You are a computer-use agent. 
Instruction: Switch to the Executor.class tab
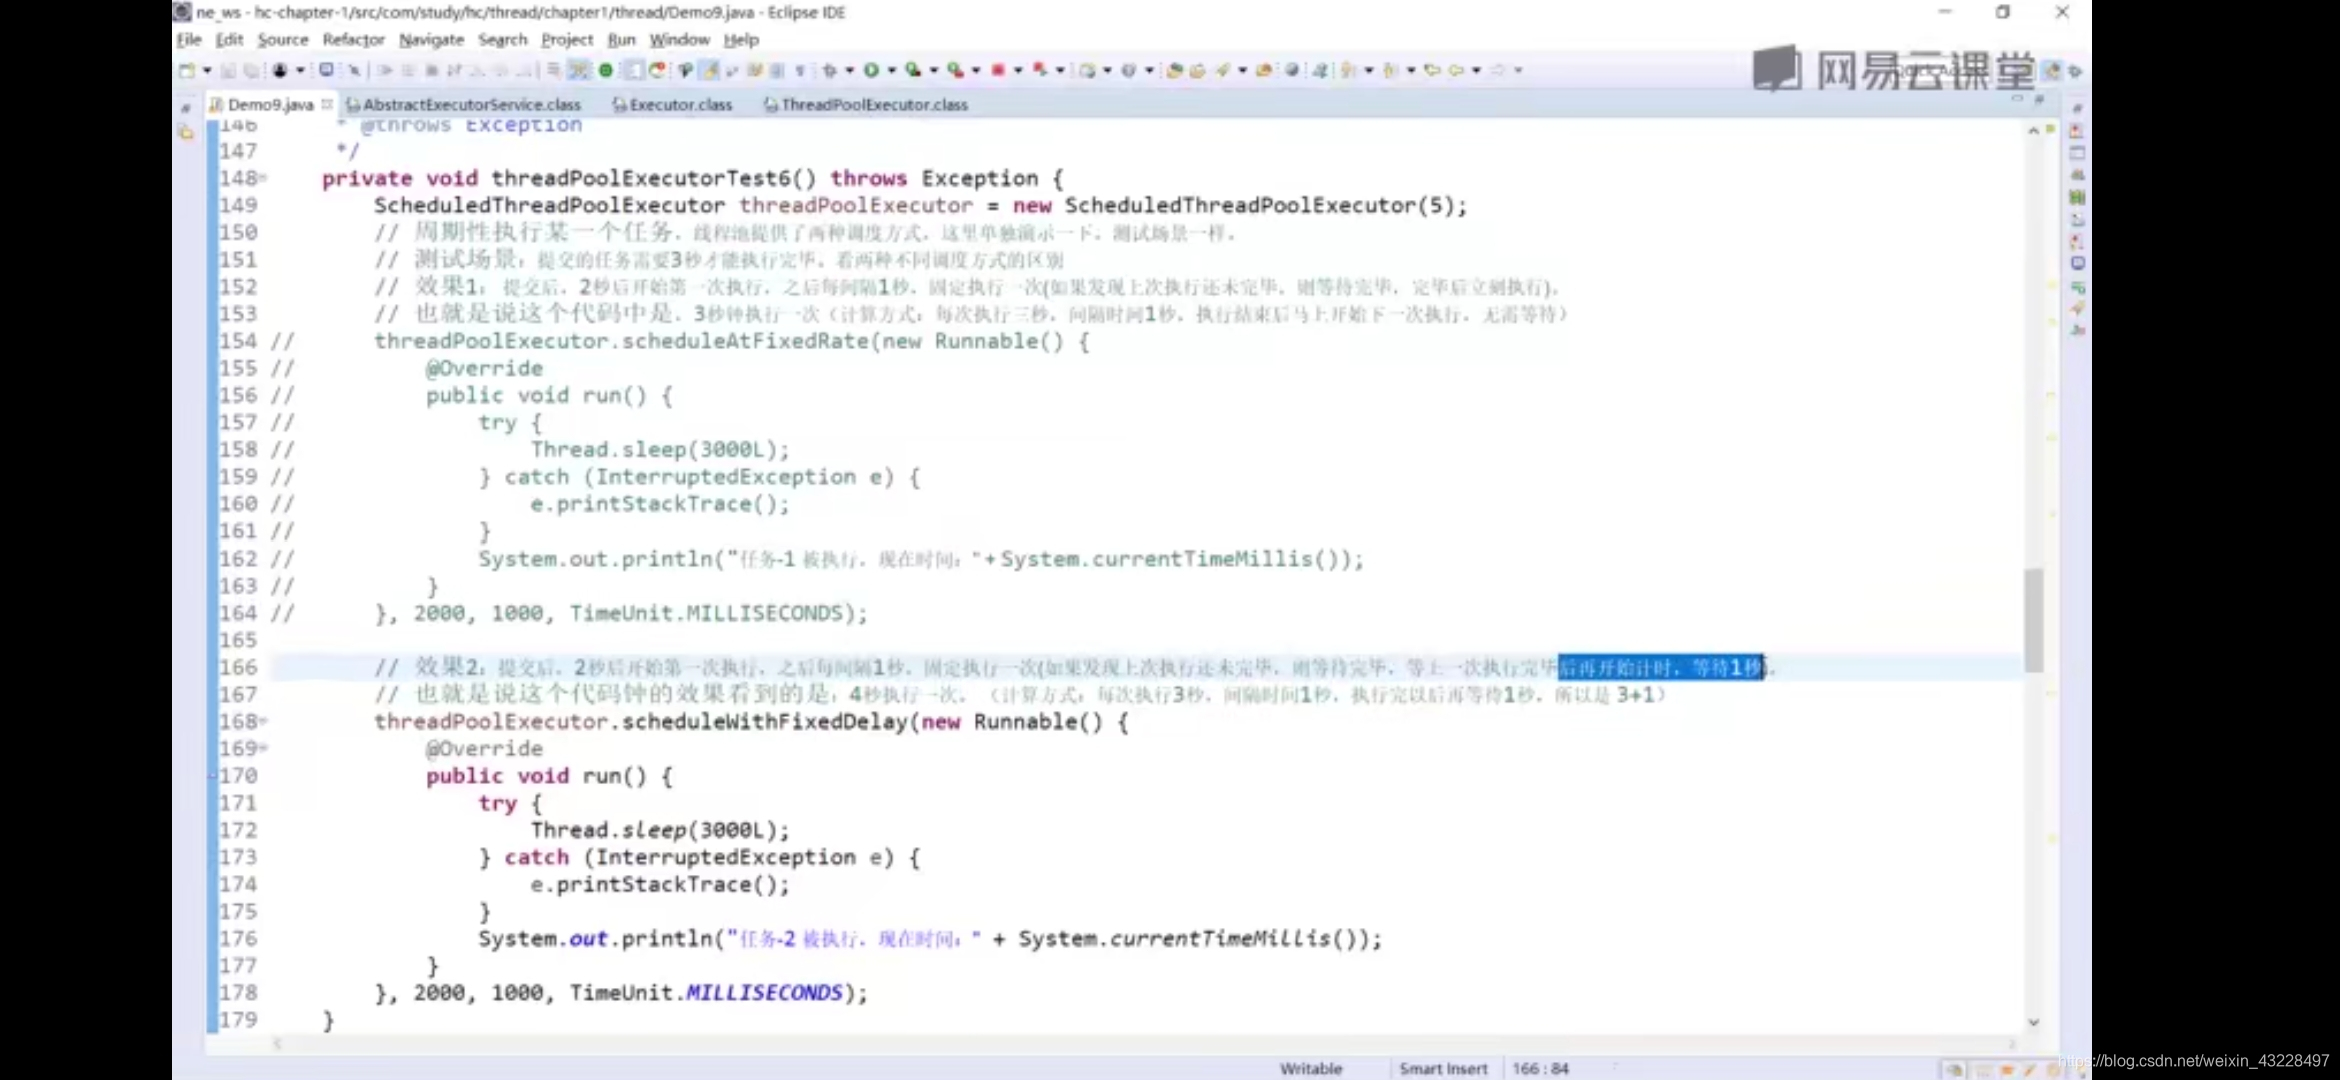click(672, 104)
